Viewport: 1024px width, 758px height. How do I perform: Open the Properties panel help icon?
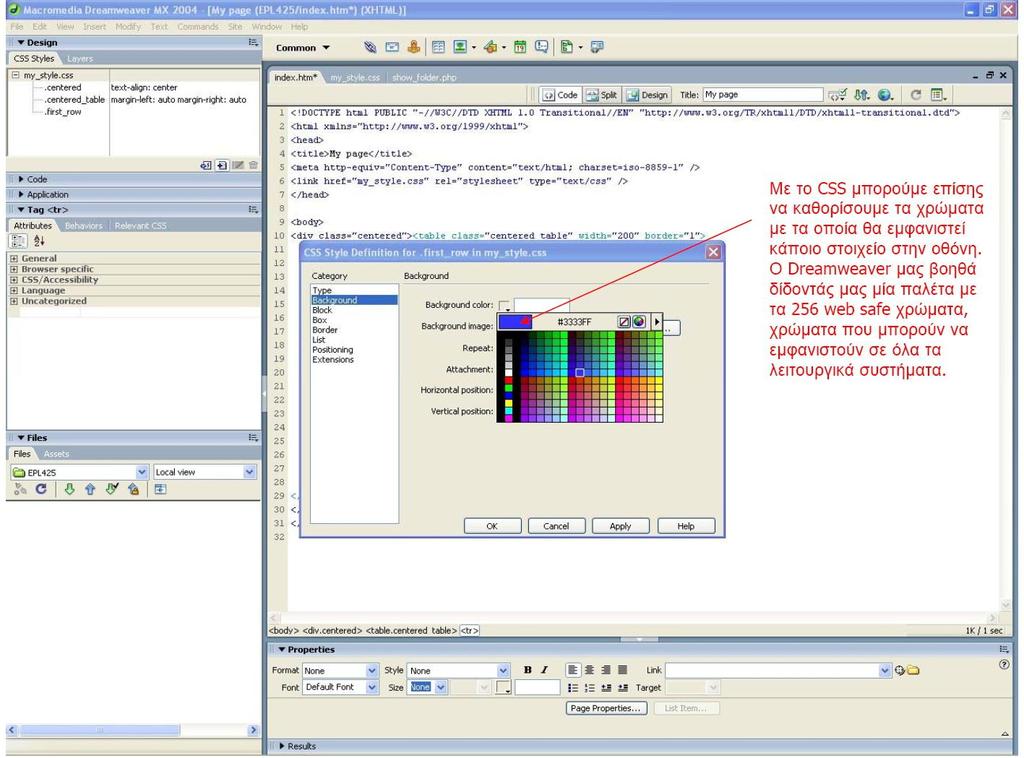coord(1004,665)
